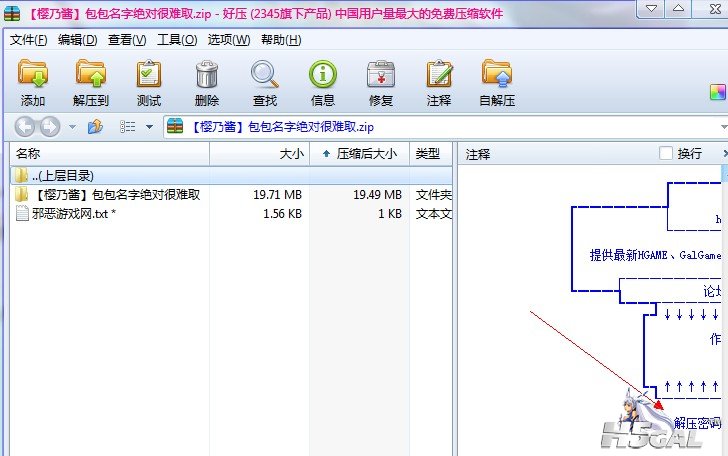
Task: Click the list view mode icon
Action: [x=128, y=126]
